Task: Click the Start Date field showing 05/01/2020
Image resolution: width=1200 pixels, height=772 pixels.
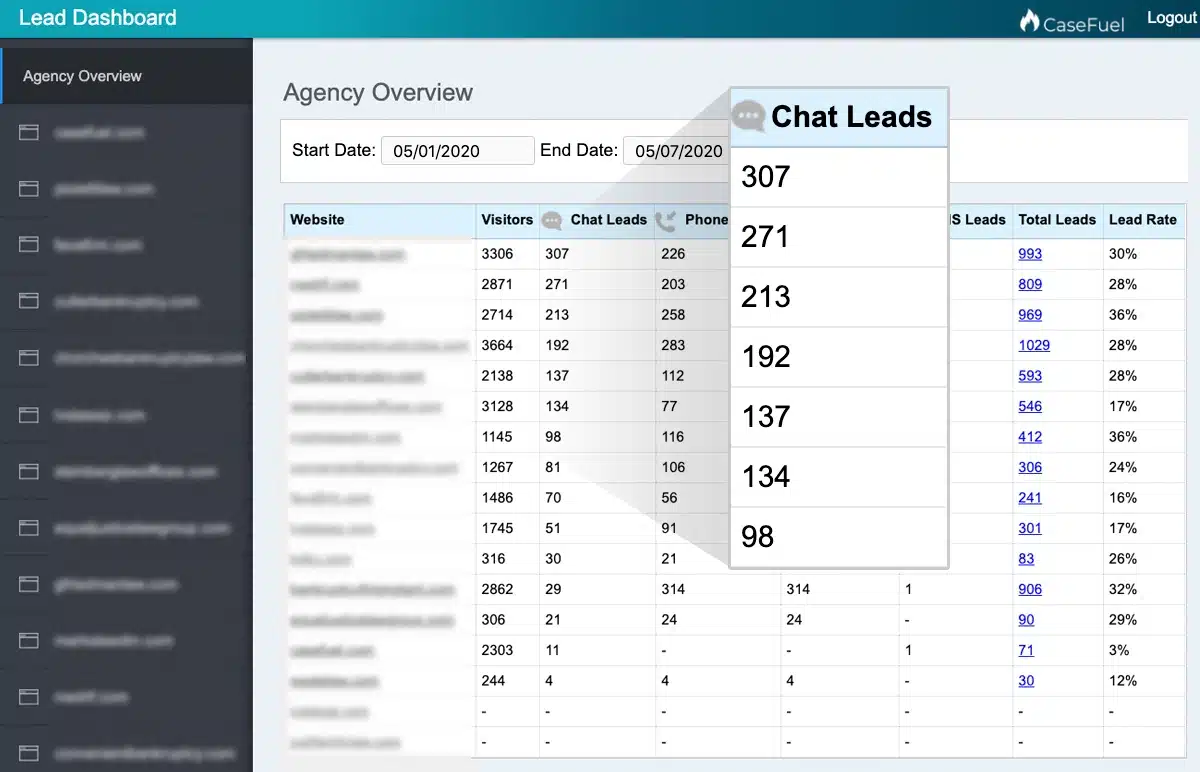Action: (x=457, y=151)
